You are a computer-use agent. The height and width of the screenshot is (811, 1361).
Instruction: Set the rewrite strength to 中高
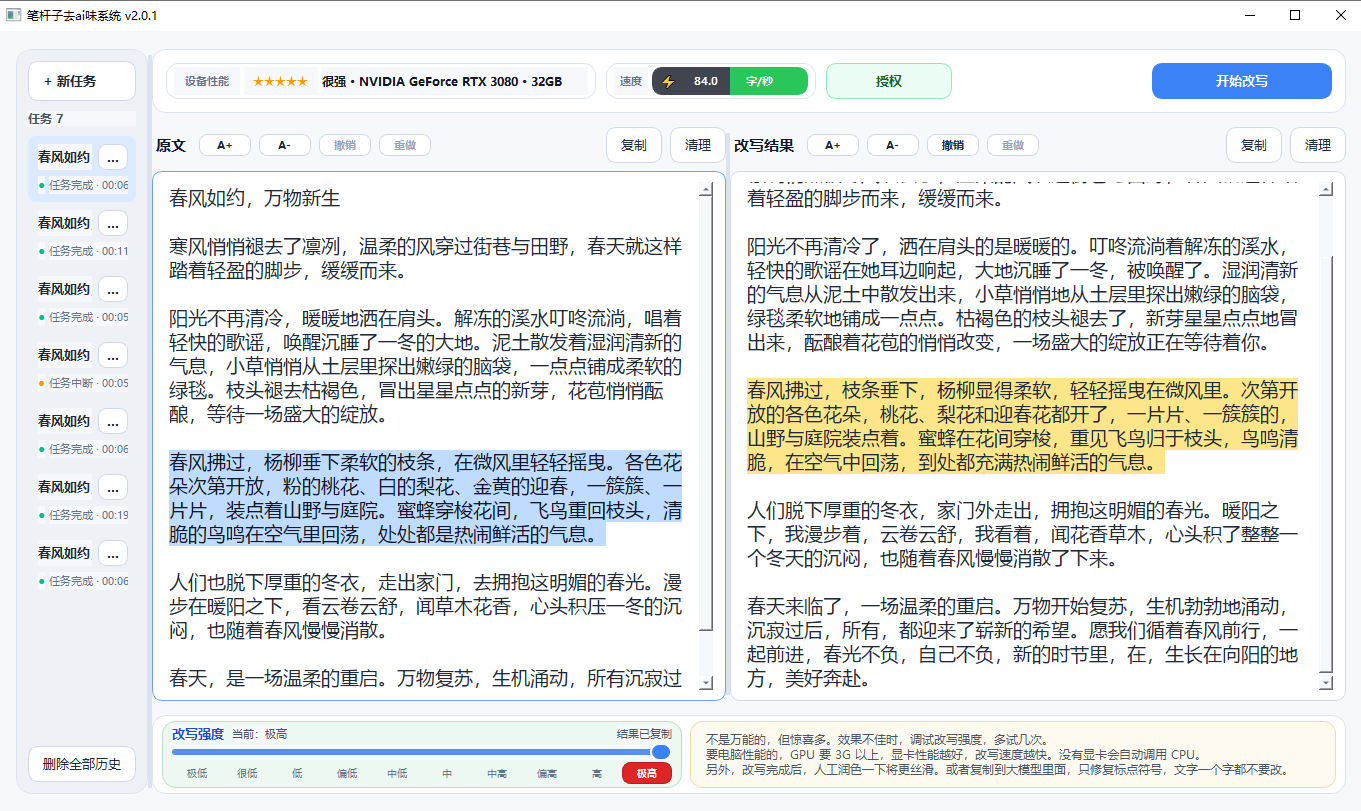[497, 773]
